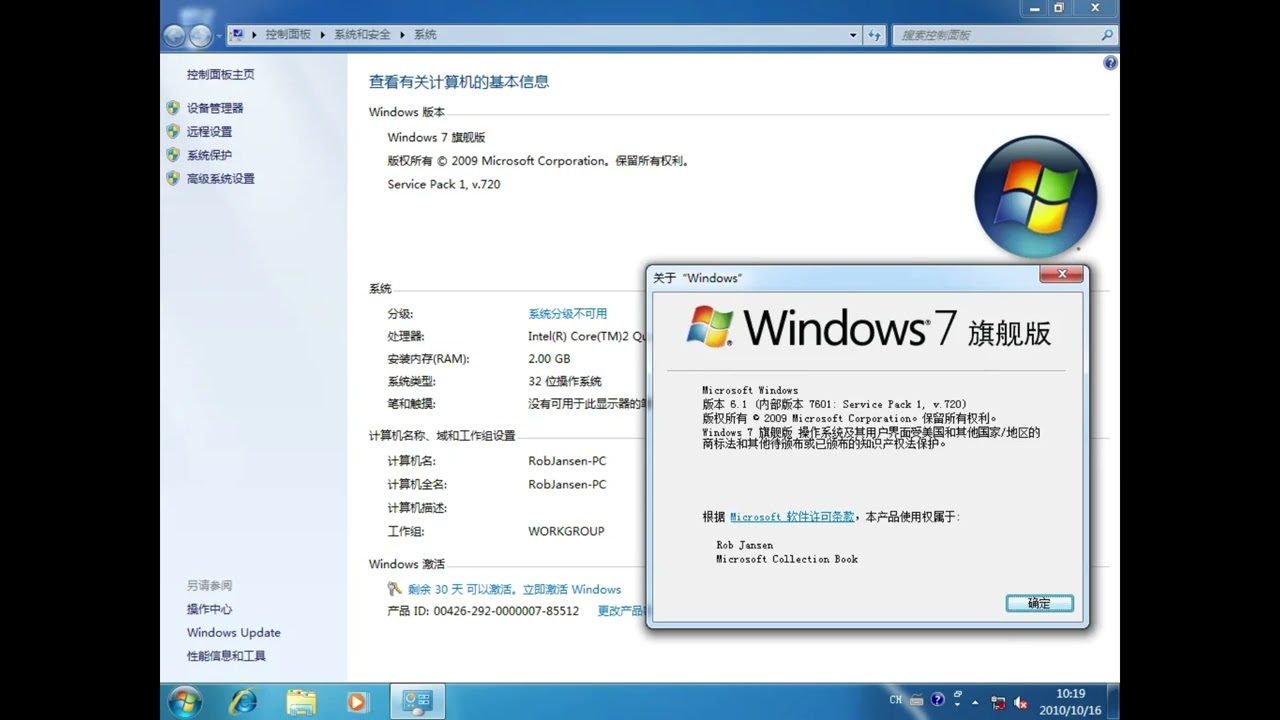Open 操作中心 link in sidebar

coord(209,609)
